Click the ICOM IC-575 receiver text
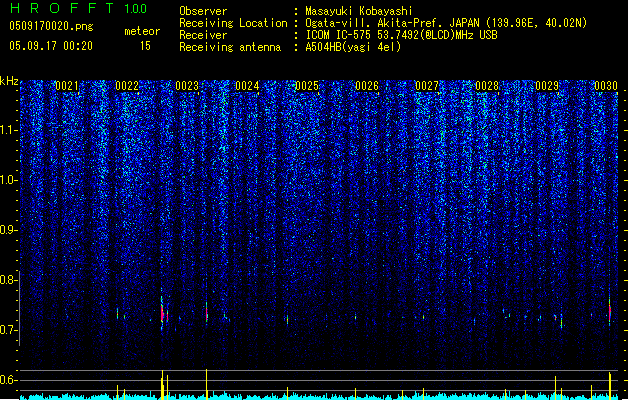The height and width of the screenshot is (400, 629). click(x=402, y=35)
